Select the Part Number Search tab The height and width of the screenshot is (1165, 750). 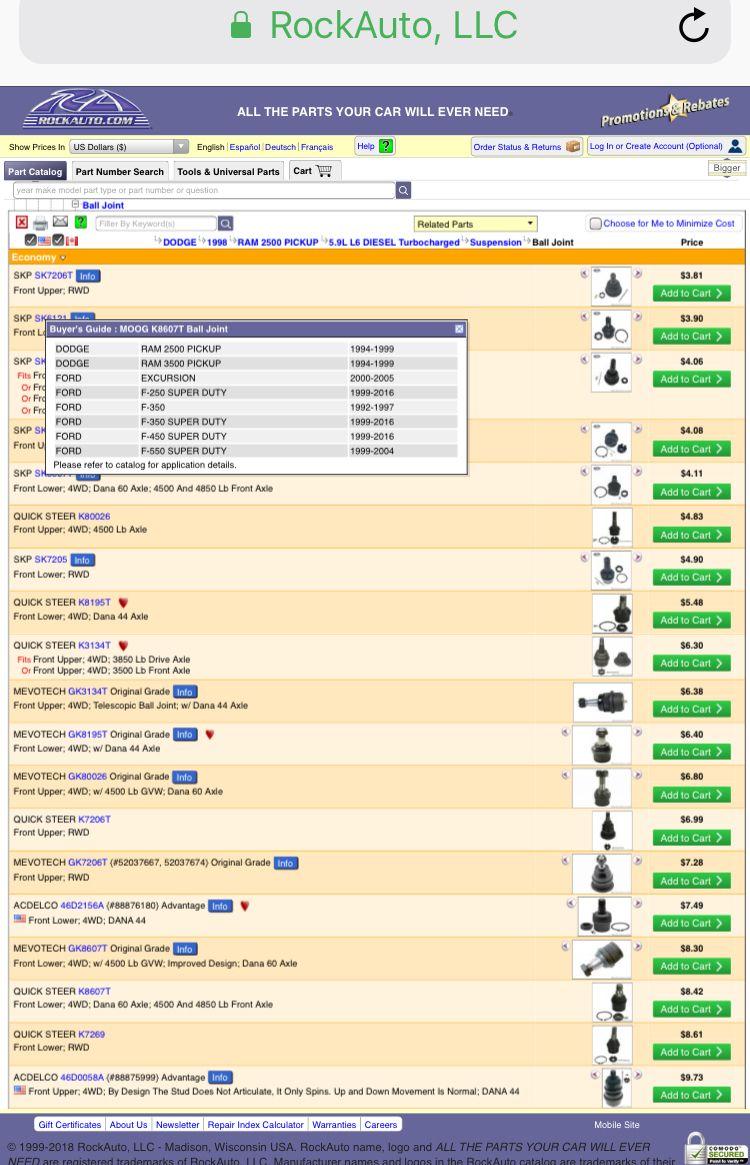(x=120, y=172)
